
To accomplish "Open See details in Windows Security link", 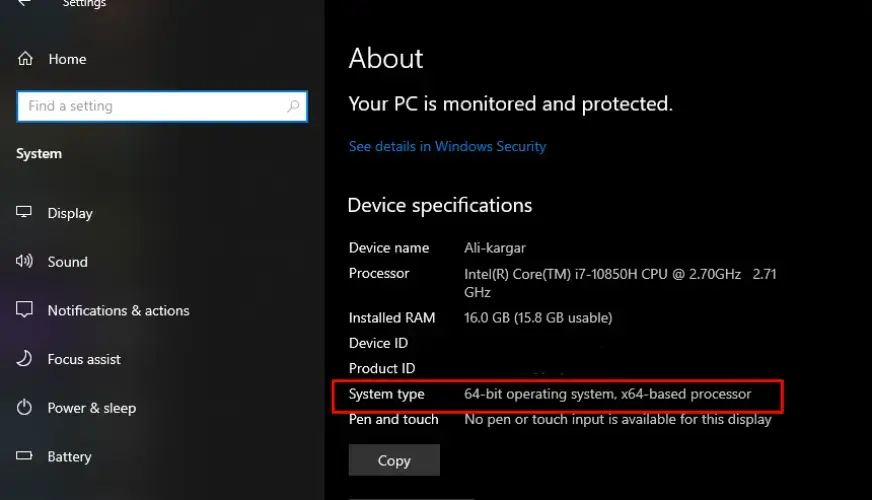I will click(x=447, y=146).
